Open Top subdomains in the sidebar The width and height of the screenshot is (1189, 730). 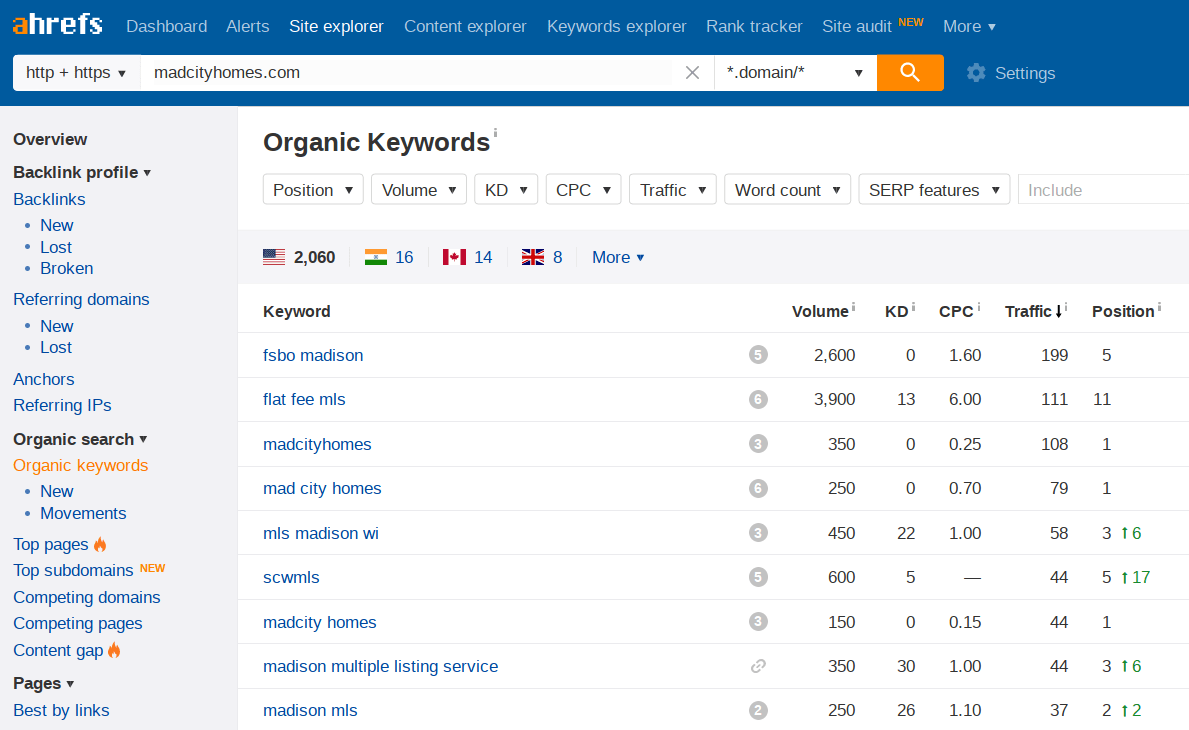pyautogui.click(x=73, y=570)
